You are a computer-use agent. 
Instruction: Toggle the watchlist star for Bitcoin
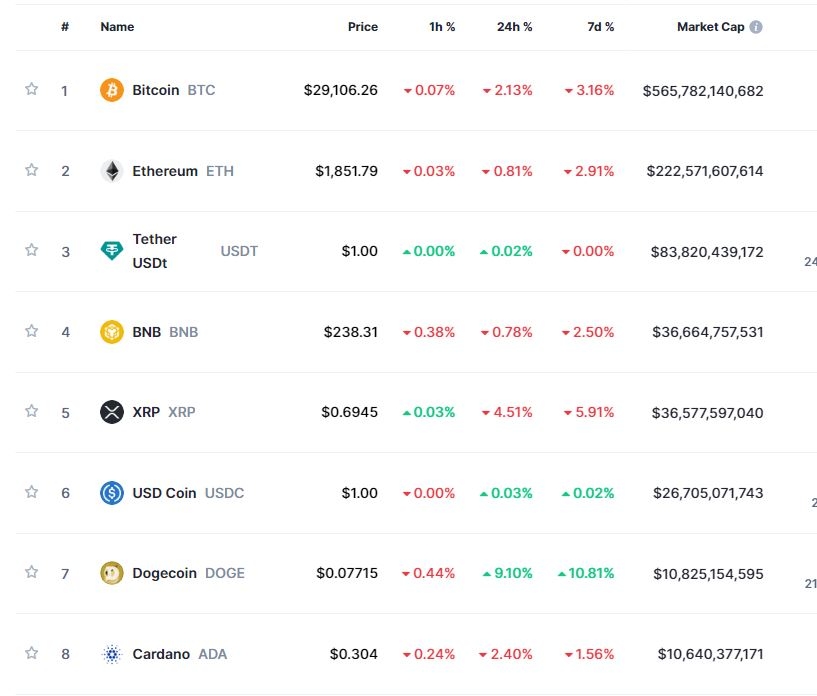click(x=31, y=89)
